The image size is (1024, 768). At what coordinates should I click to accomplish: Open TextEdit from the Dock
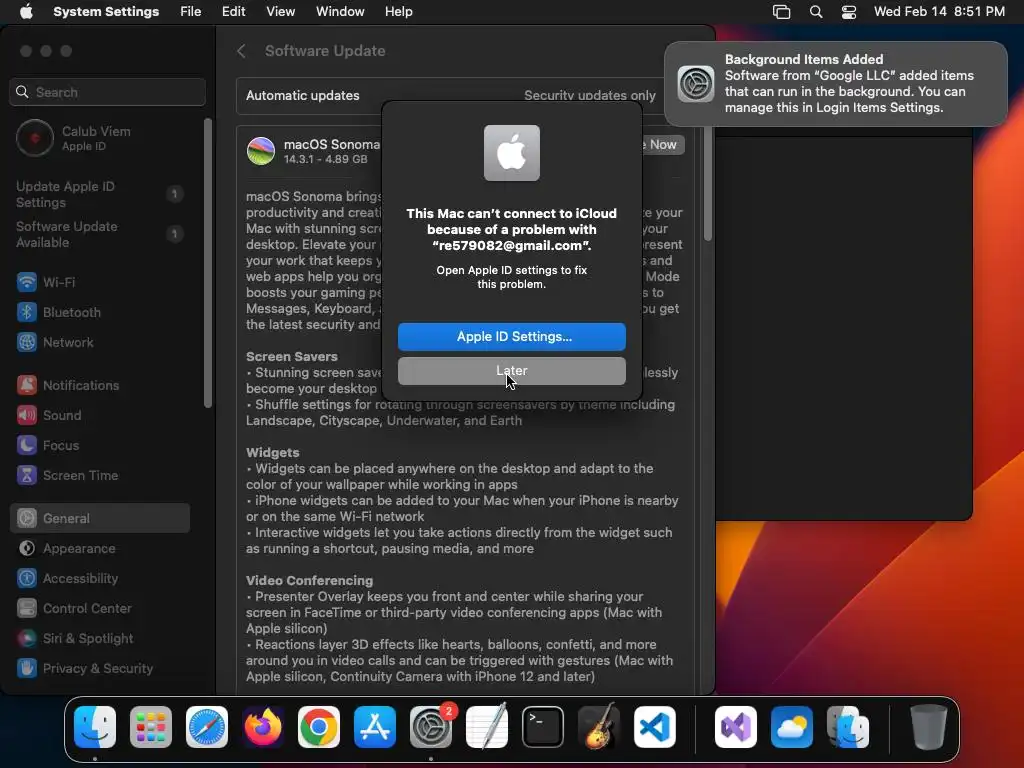487,727
